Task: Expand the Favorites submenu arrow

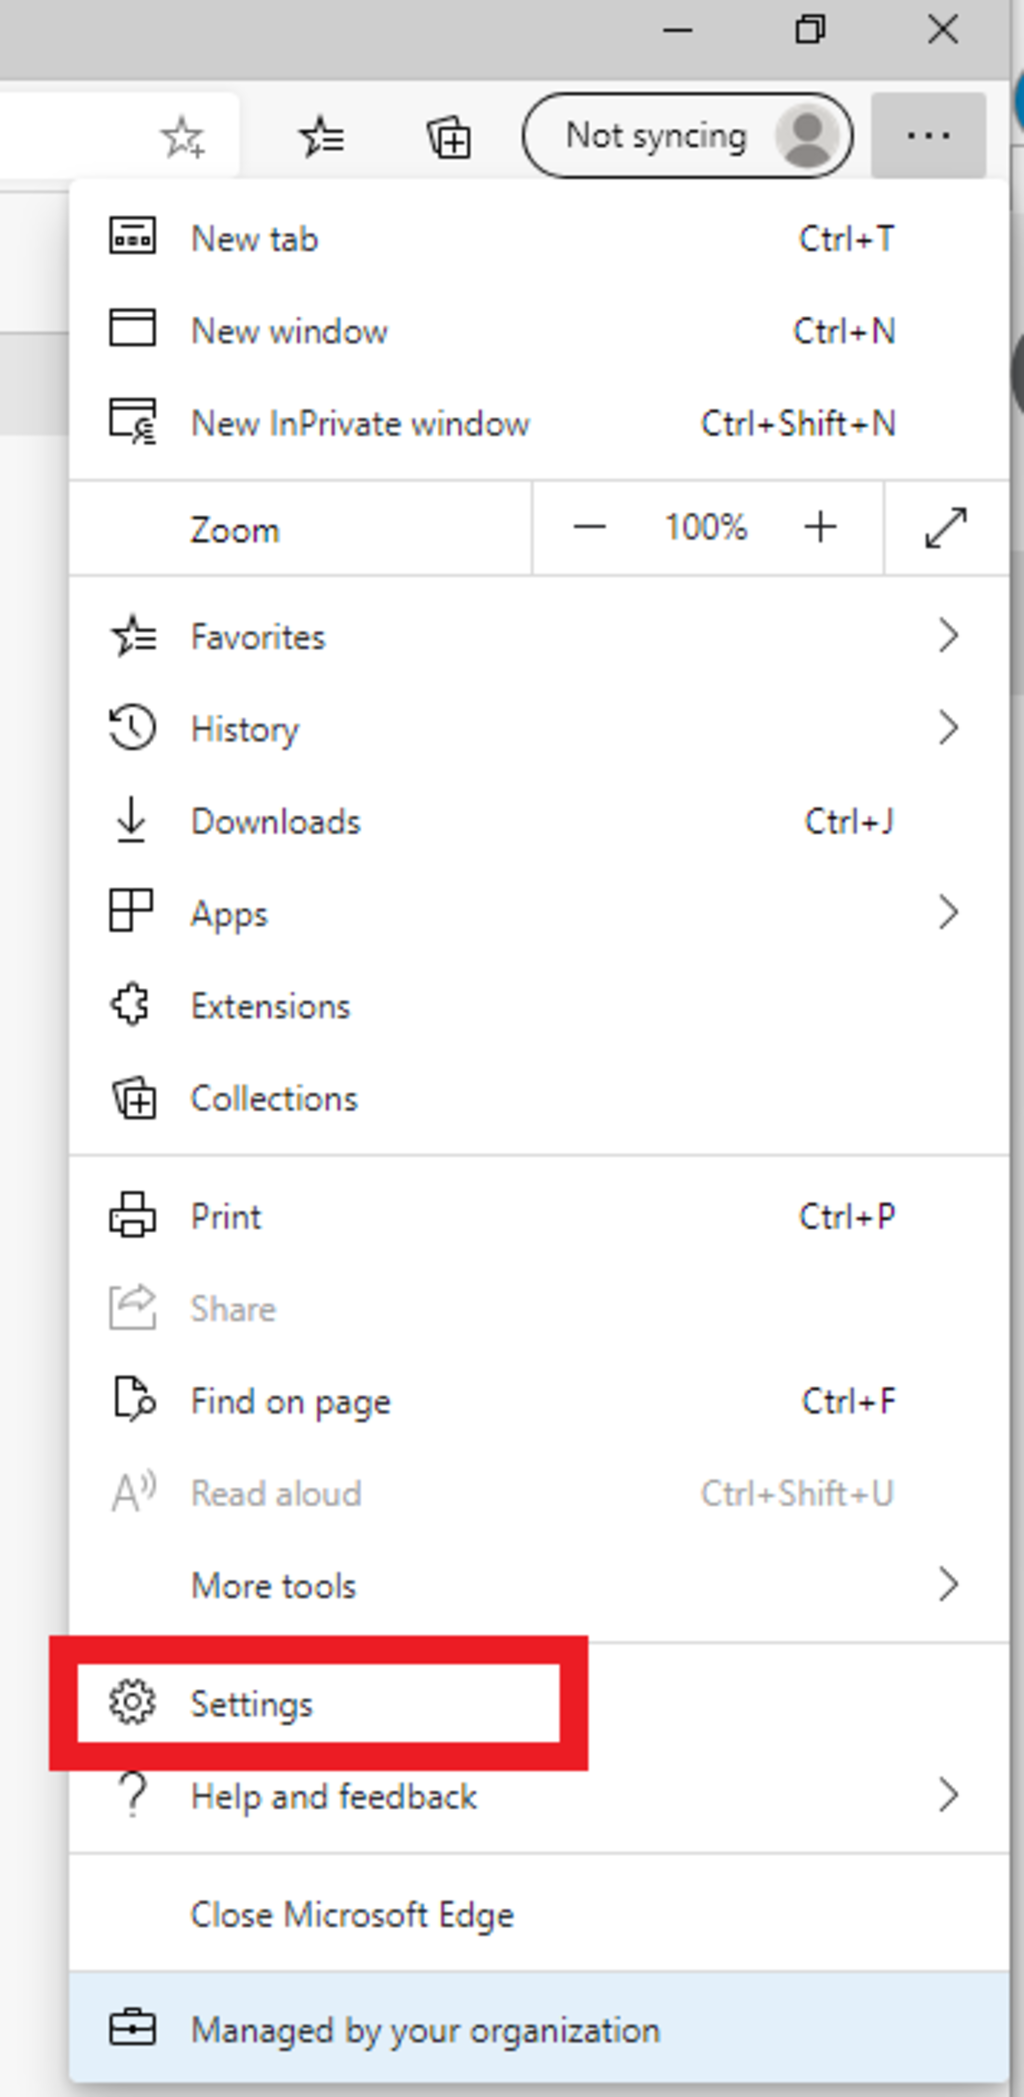Action: [948, 636]
